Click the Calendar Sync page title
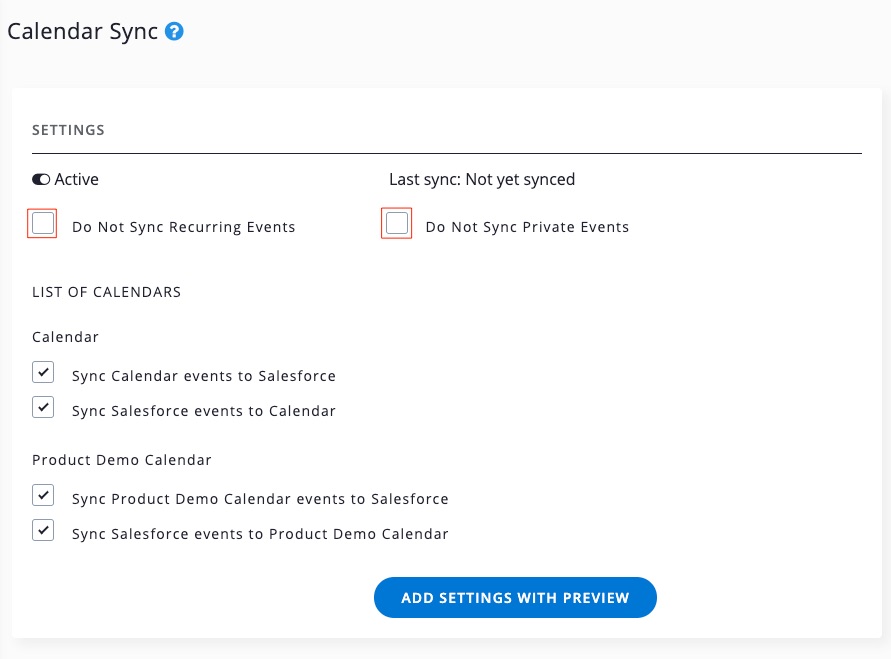The height and width of the screenshot is (659, 891). 83,32
